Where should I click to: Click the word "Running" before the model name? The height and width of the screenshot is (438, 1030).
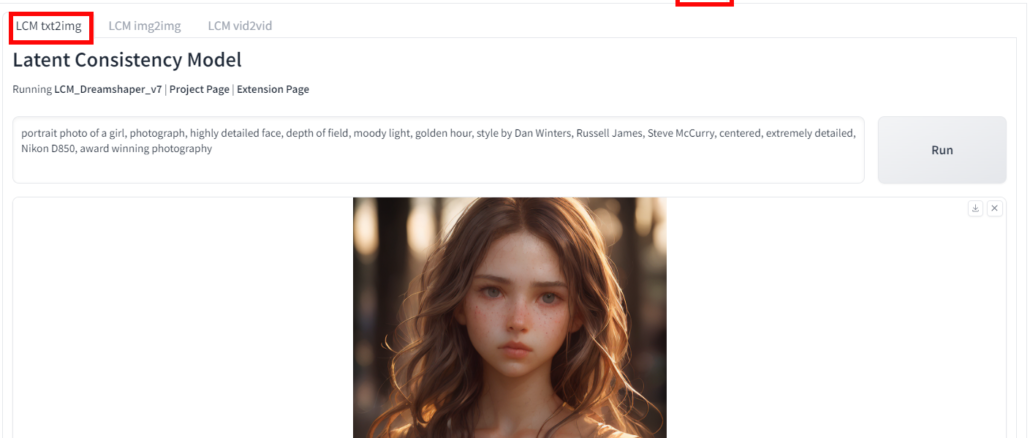coord(32,89)
